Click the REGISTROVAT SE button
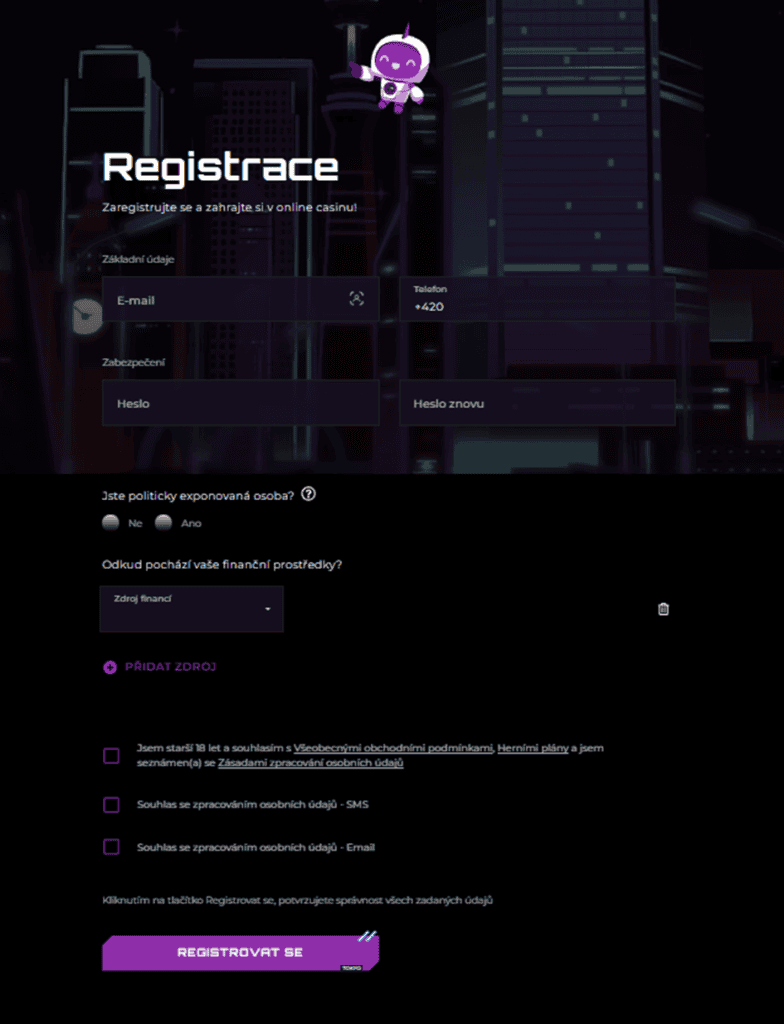Viewport: 784px width, 1024px height. 240,952
